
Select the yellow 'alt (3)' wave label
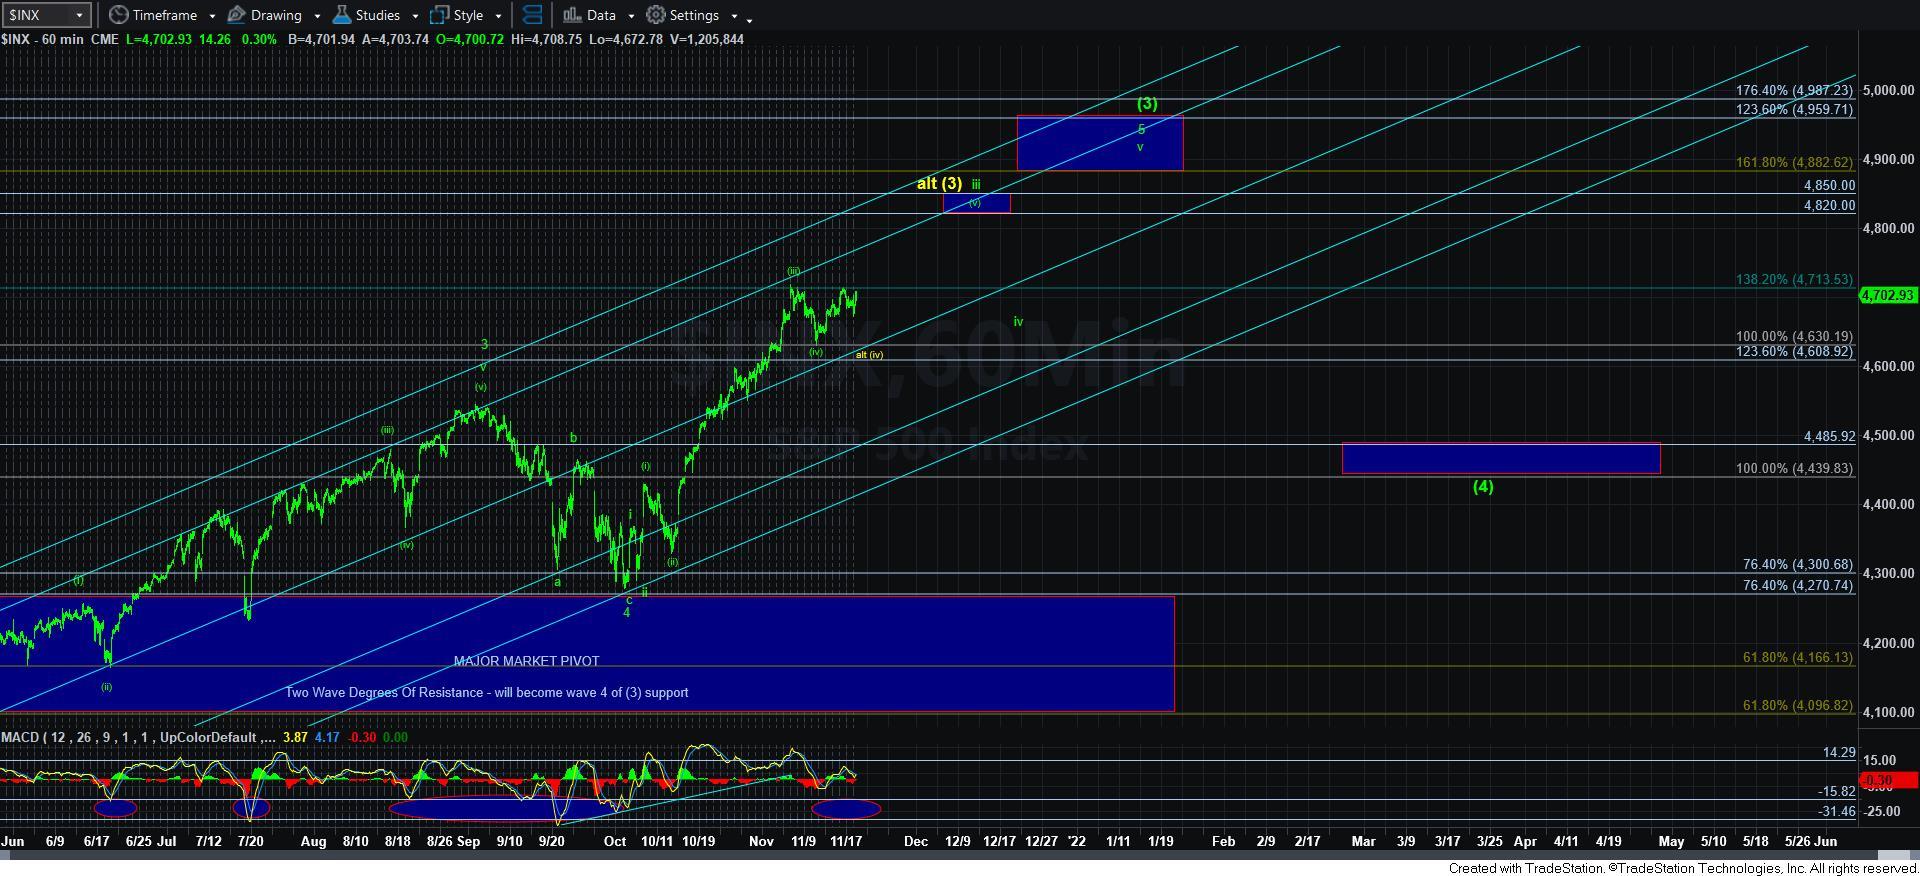(x=939, y=183)
